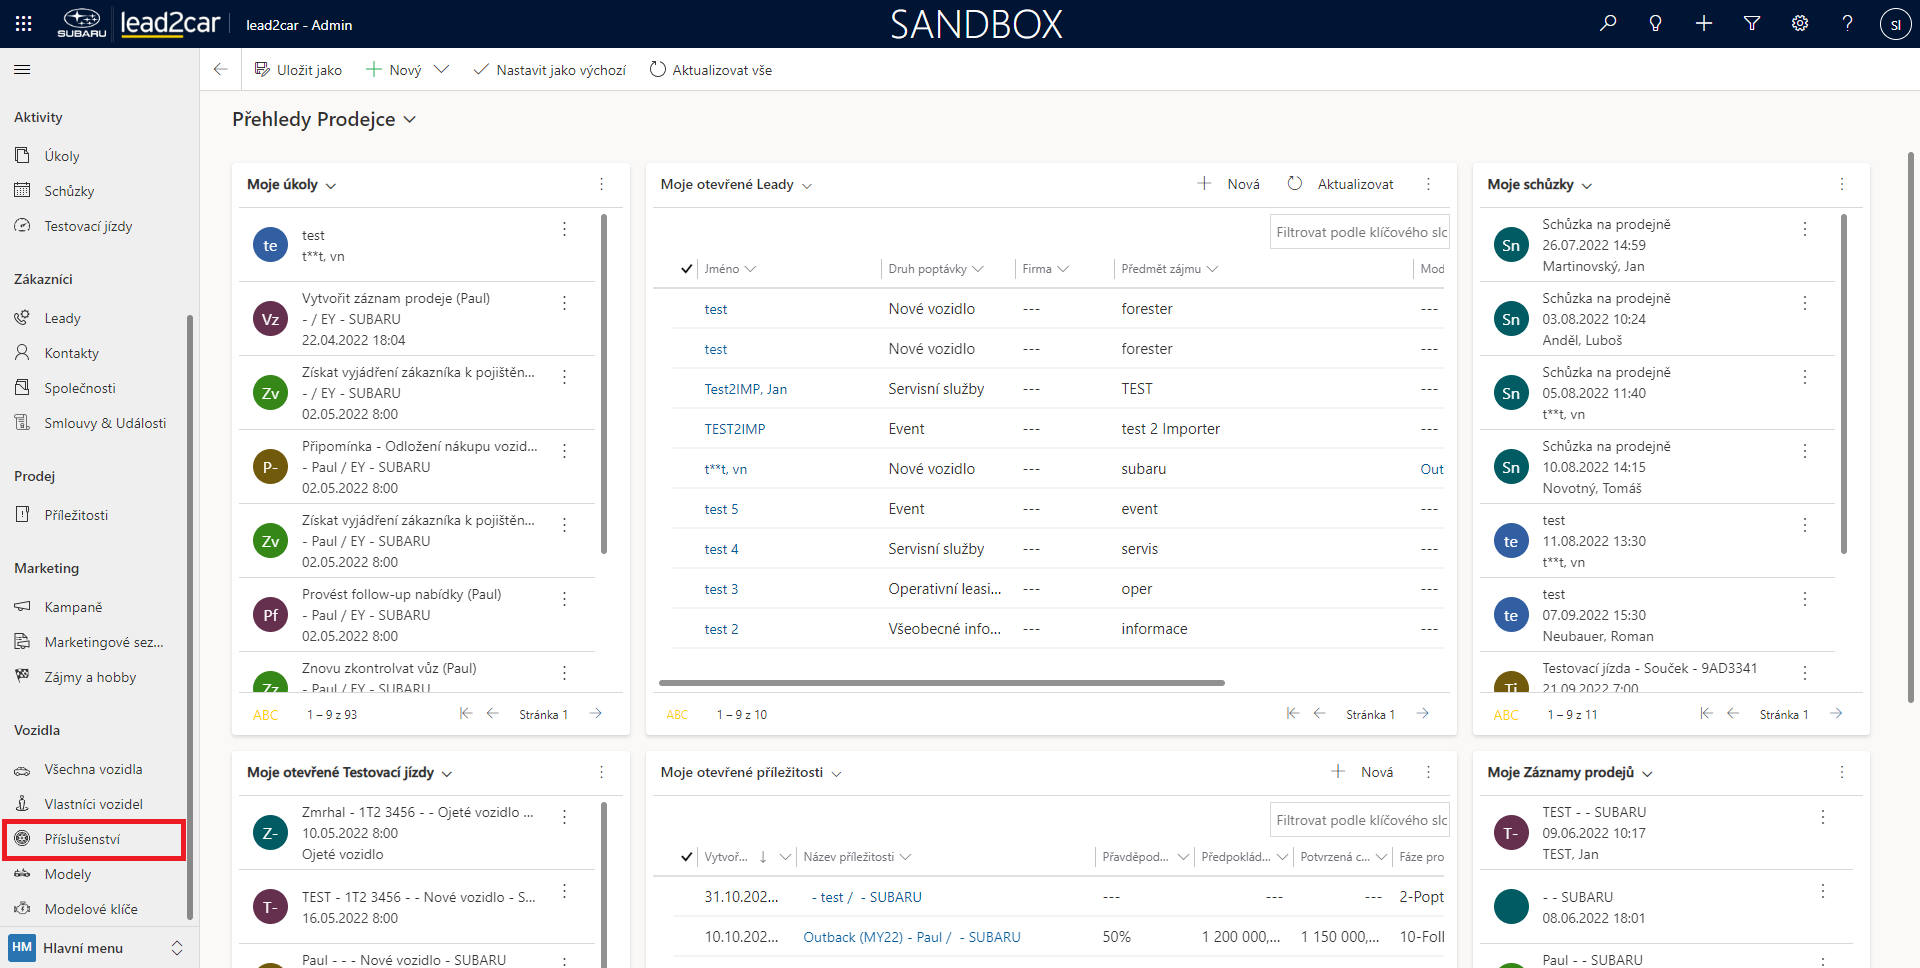
Task: Expand Moje úkoly view dropdown
Action: [331, 186]
